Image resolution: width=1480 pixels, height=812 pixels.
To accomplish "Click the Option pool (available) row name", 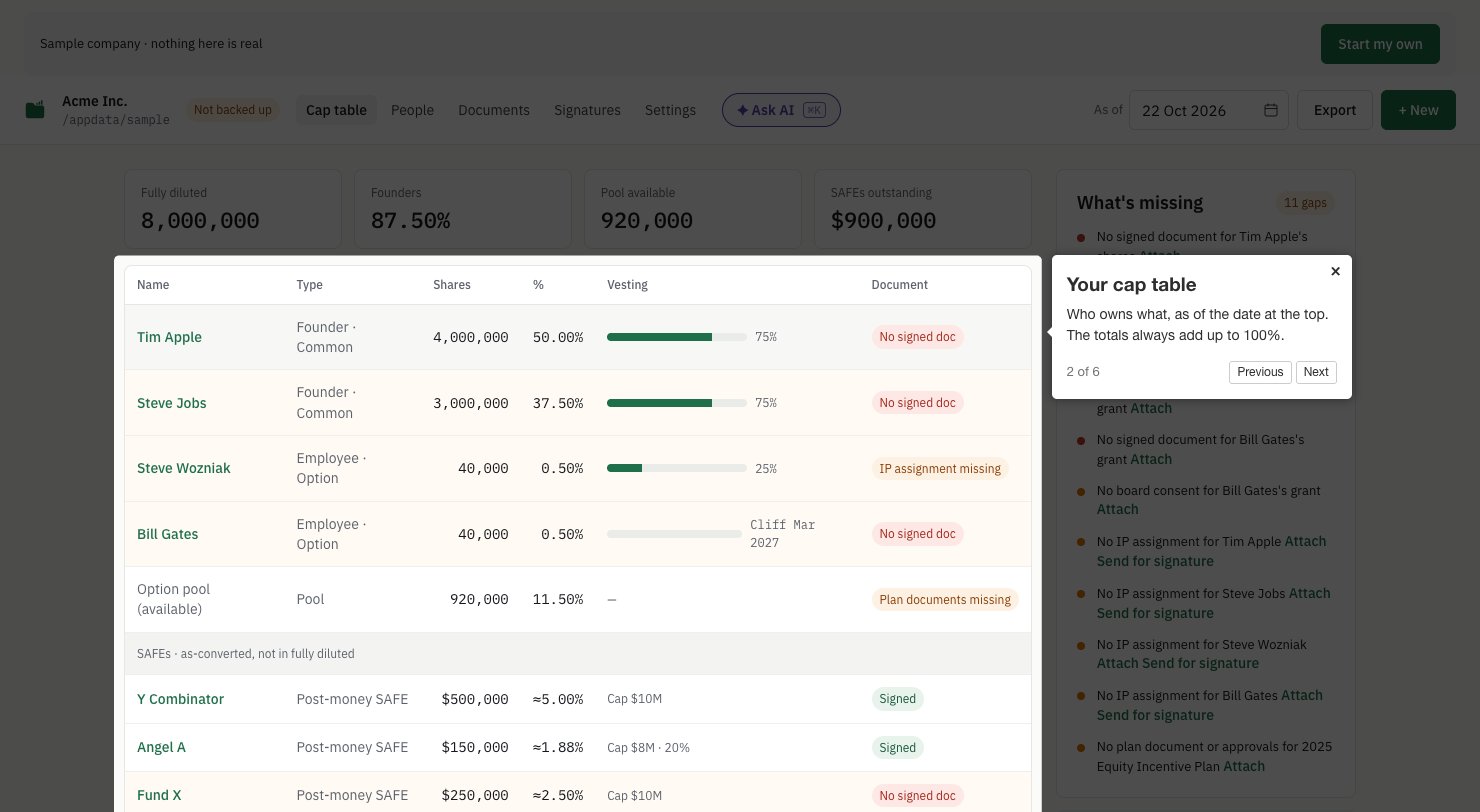I will pos(174,599).
